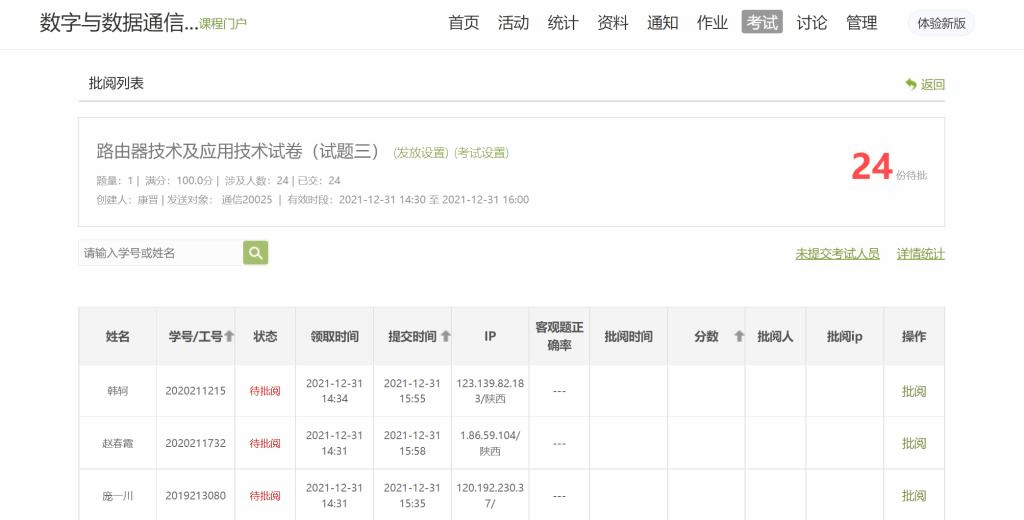Select the 作业 tab
The height and width of the screenshot is (520, 1024).
pos(712,23)
